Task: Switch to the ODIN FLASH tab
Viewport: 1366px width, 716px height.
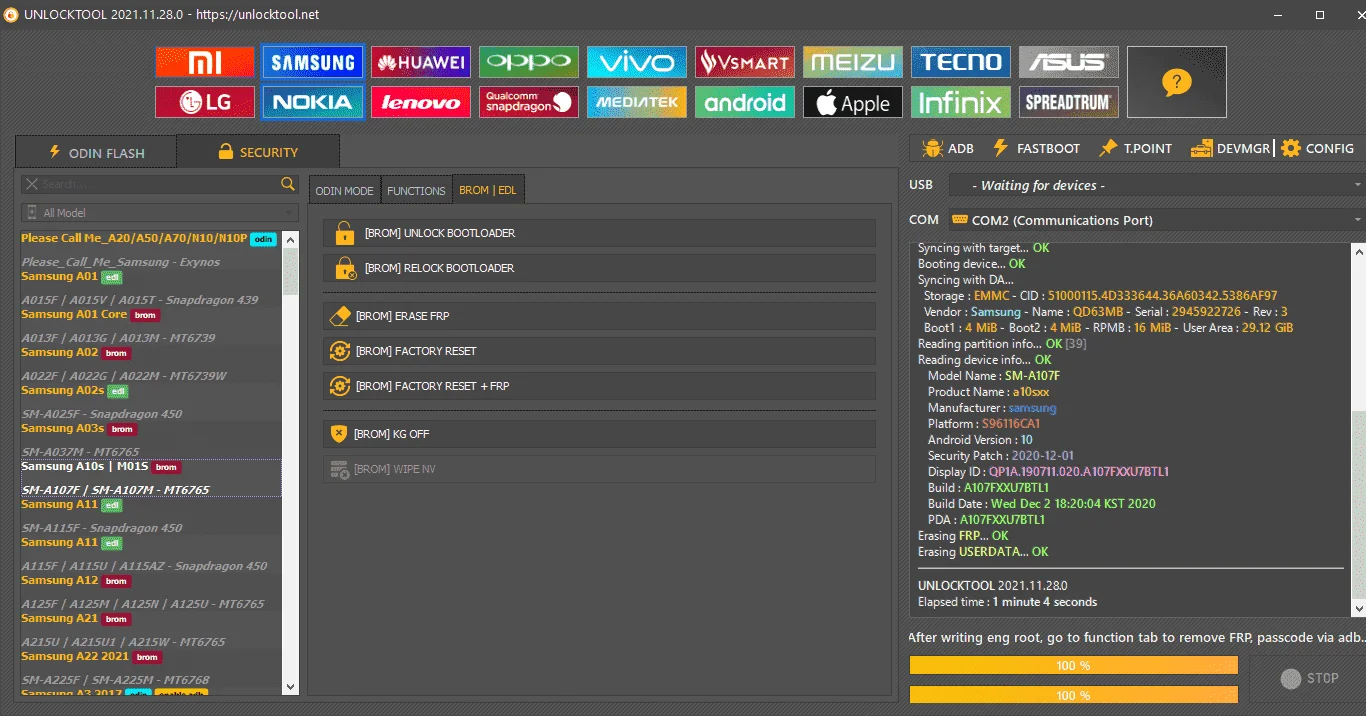Action: 96,152
